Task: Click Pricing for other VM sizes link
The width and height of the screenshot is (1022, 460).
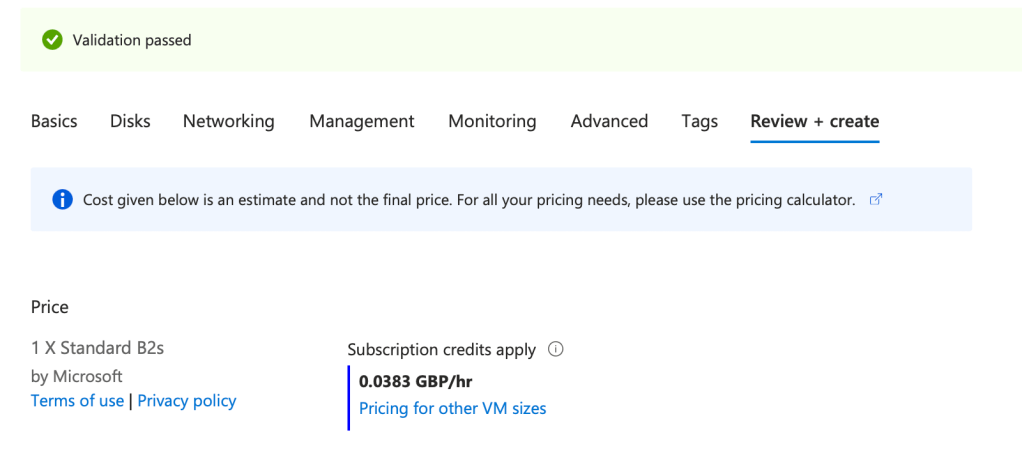Action: tap(452, 408)
